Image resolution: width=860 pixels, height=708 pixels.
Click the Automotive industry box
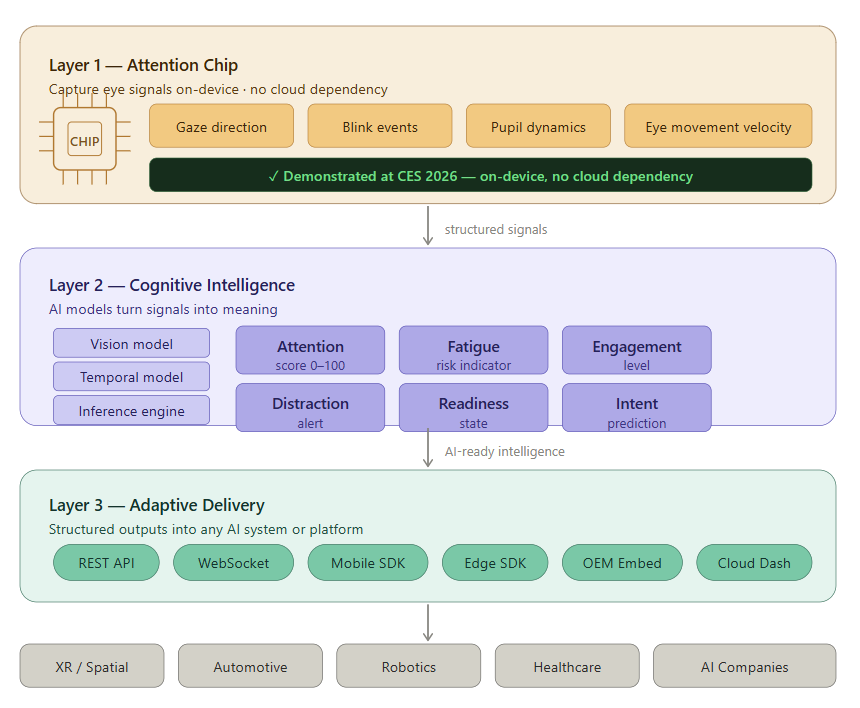[250, 666]
